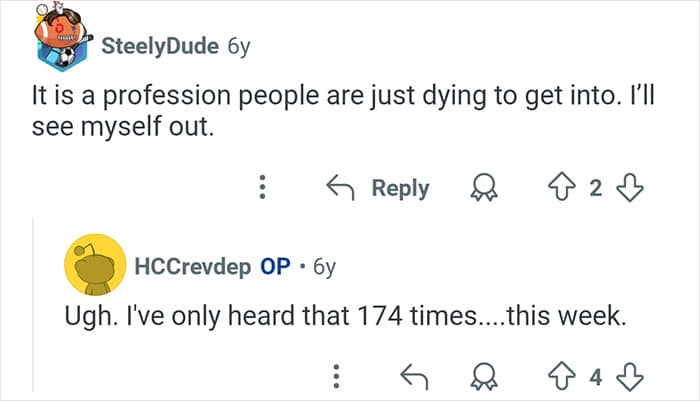700x401 pixels.
Task: Open the three-dot menu on SteelyDude's comment
Action: (x=263, y=187)
